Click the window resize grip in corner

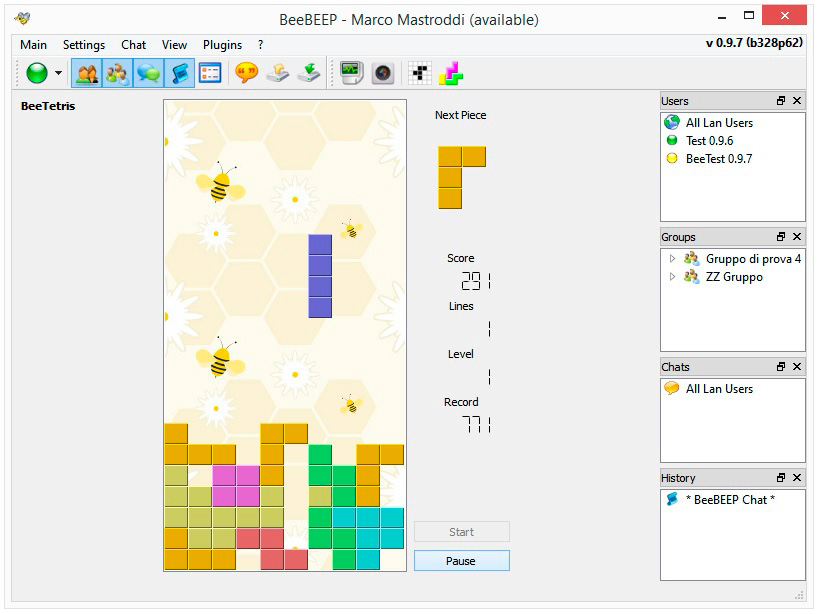coord(800,596)
